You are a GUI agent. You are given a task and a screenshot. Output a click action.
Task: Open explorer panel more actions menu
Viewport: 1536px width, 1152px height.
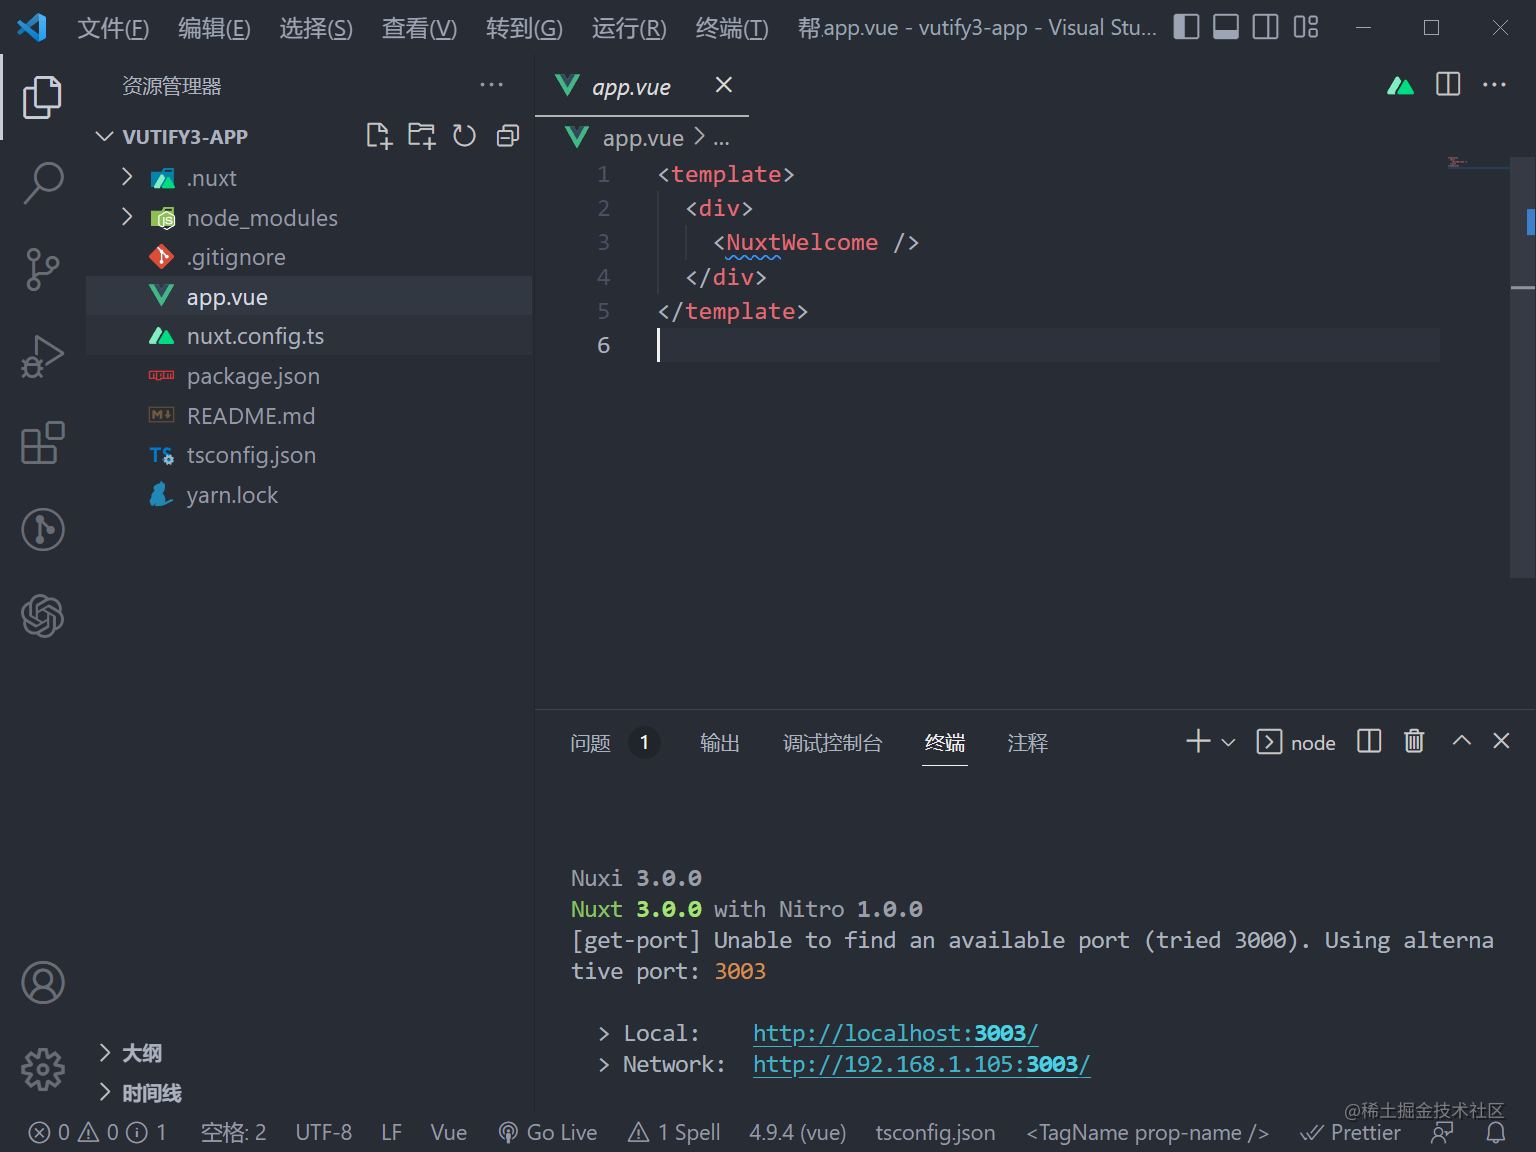pos(491,85)
